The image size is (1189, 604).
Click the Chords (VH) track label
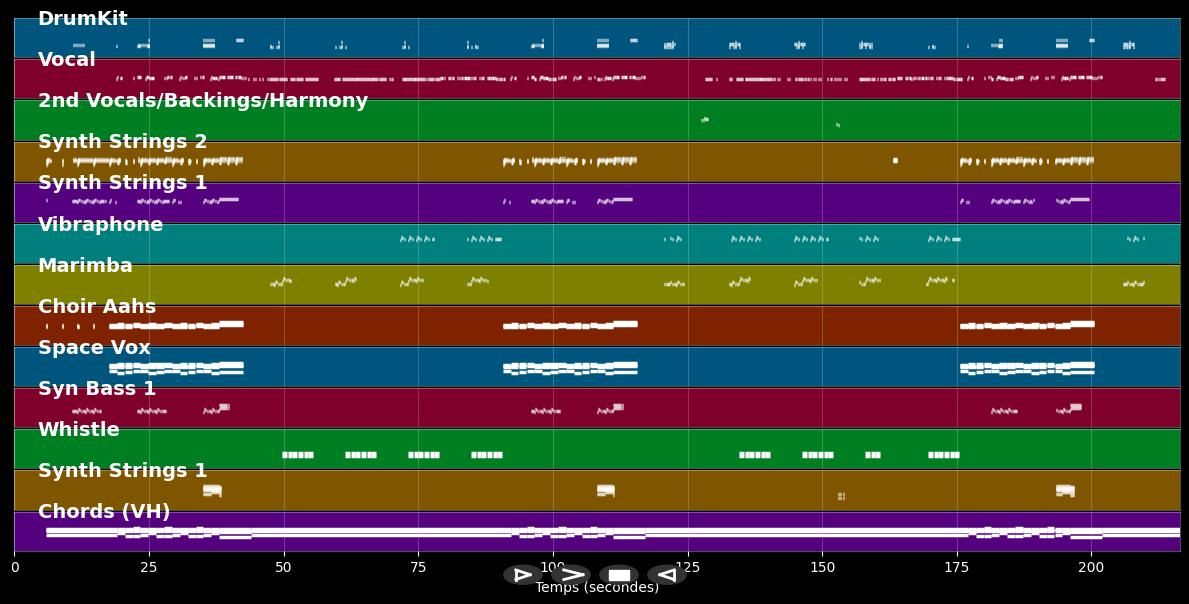104,512
